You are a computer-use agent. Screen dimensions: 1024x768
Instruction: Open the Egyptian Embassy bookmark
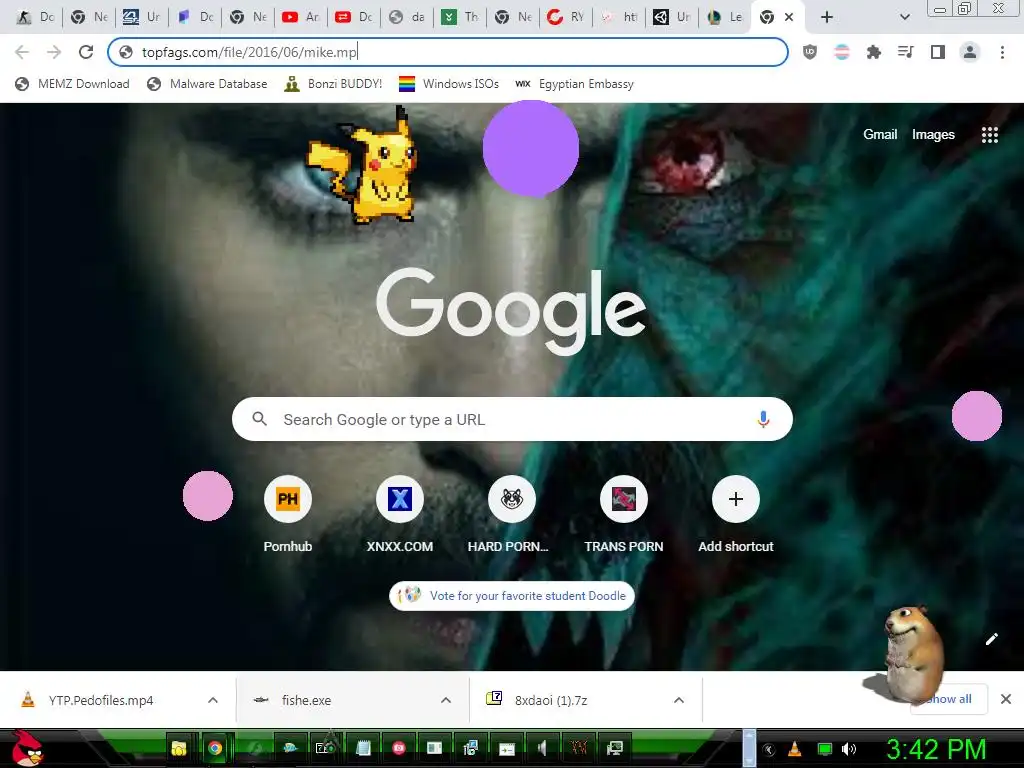click(575, 84)
